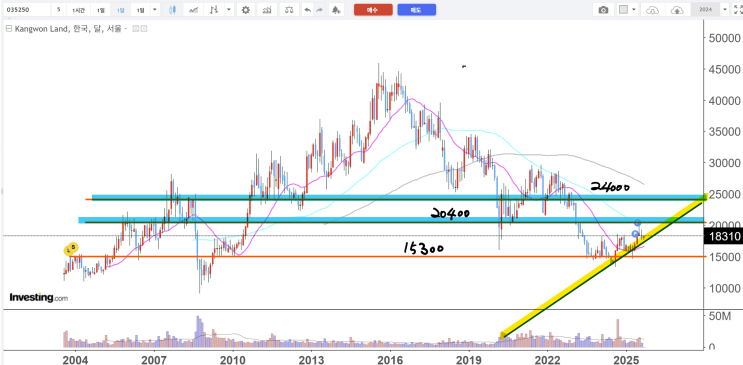Open chart settings gear icon
This screenshot has width=743, height=365.
pyautogui.click(x=245, y=9)
